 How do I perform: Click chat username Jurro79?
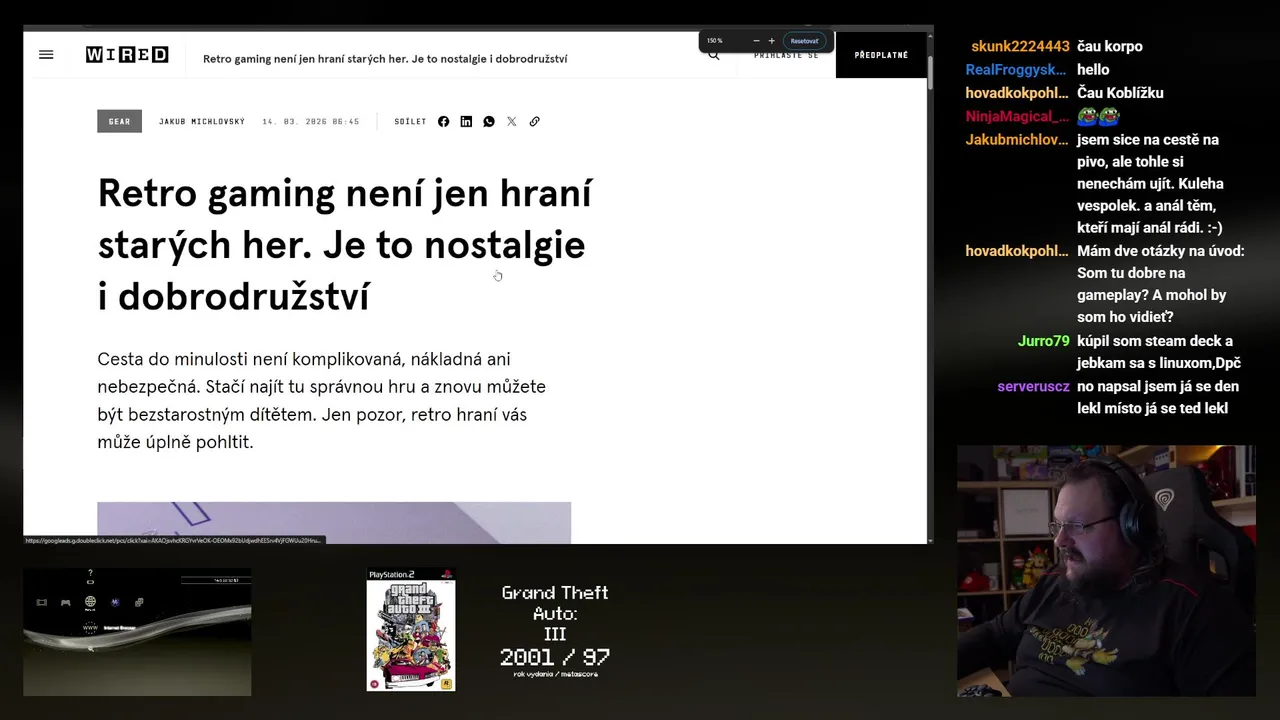coord(1044,341)
